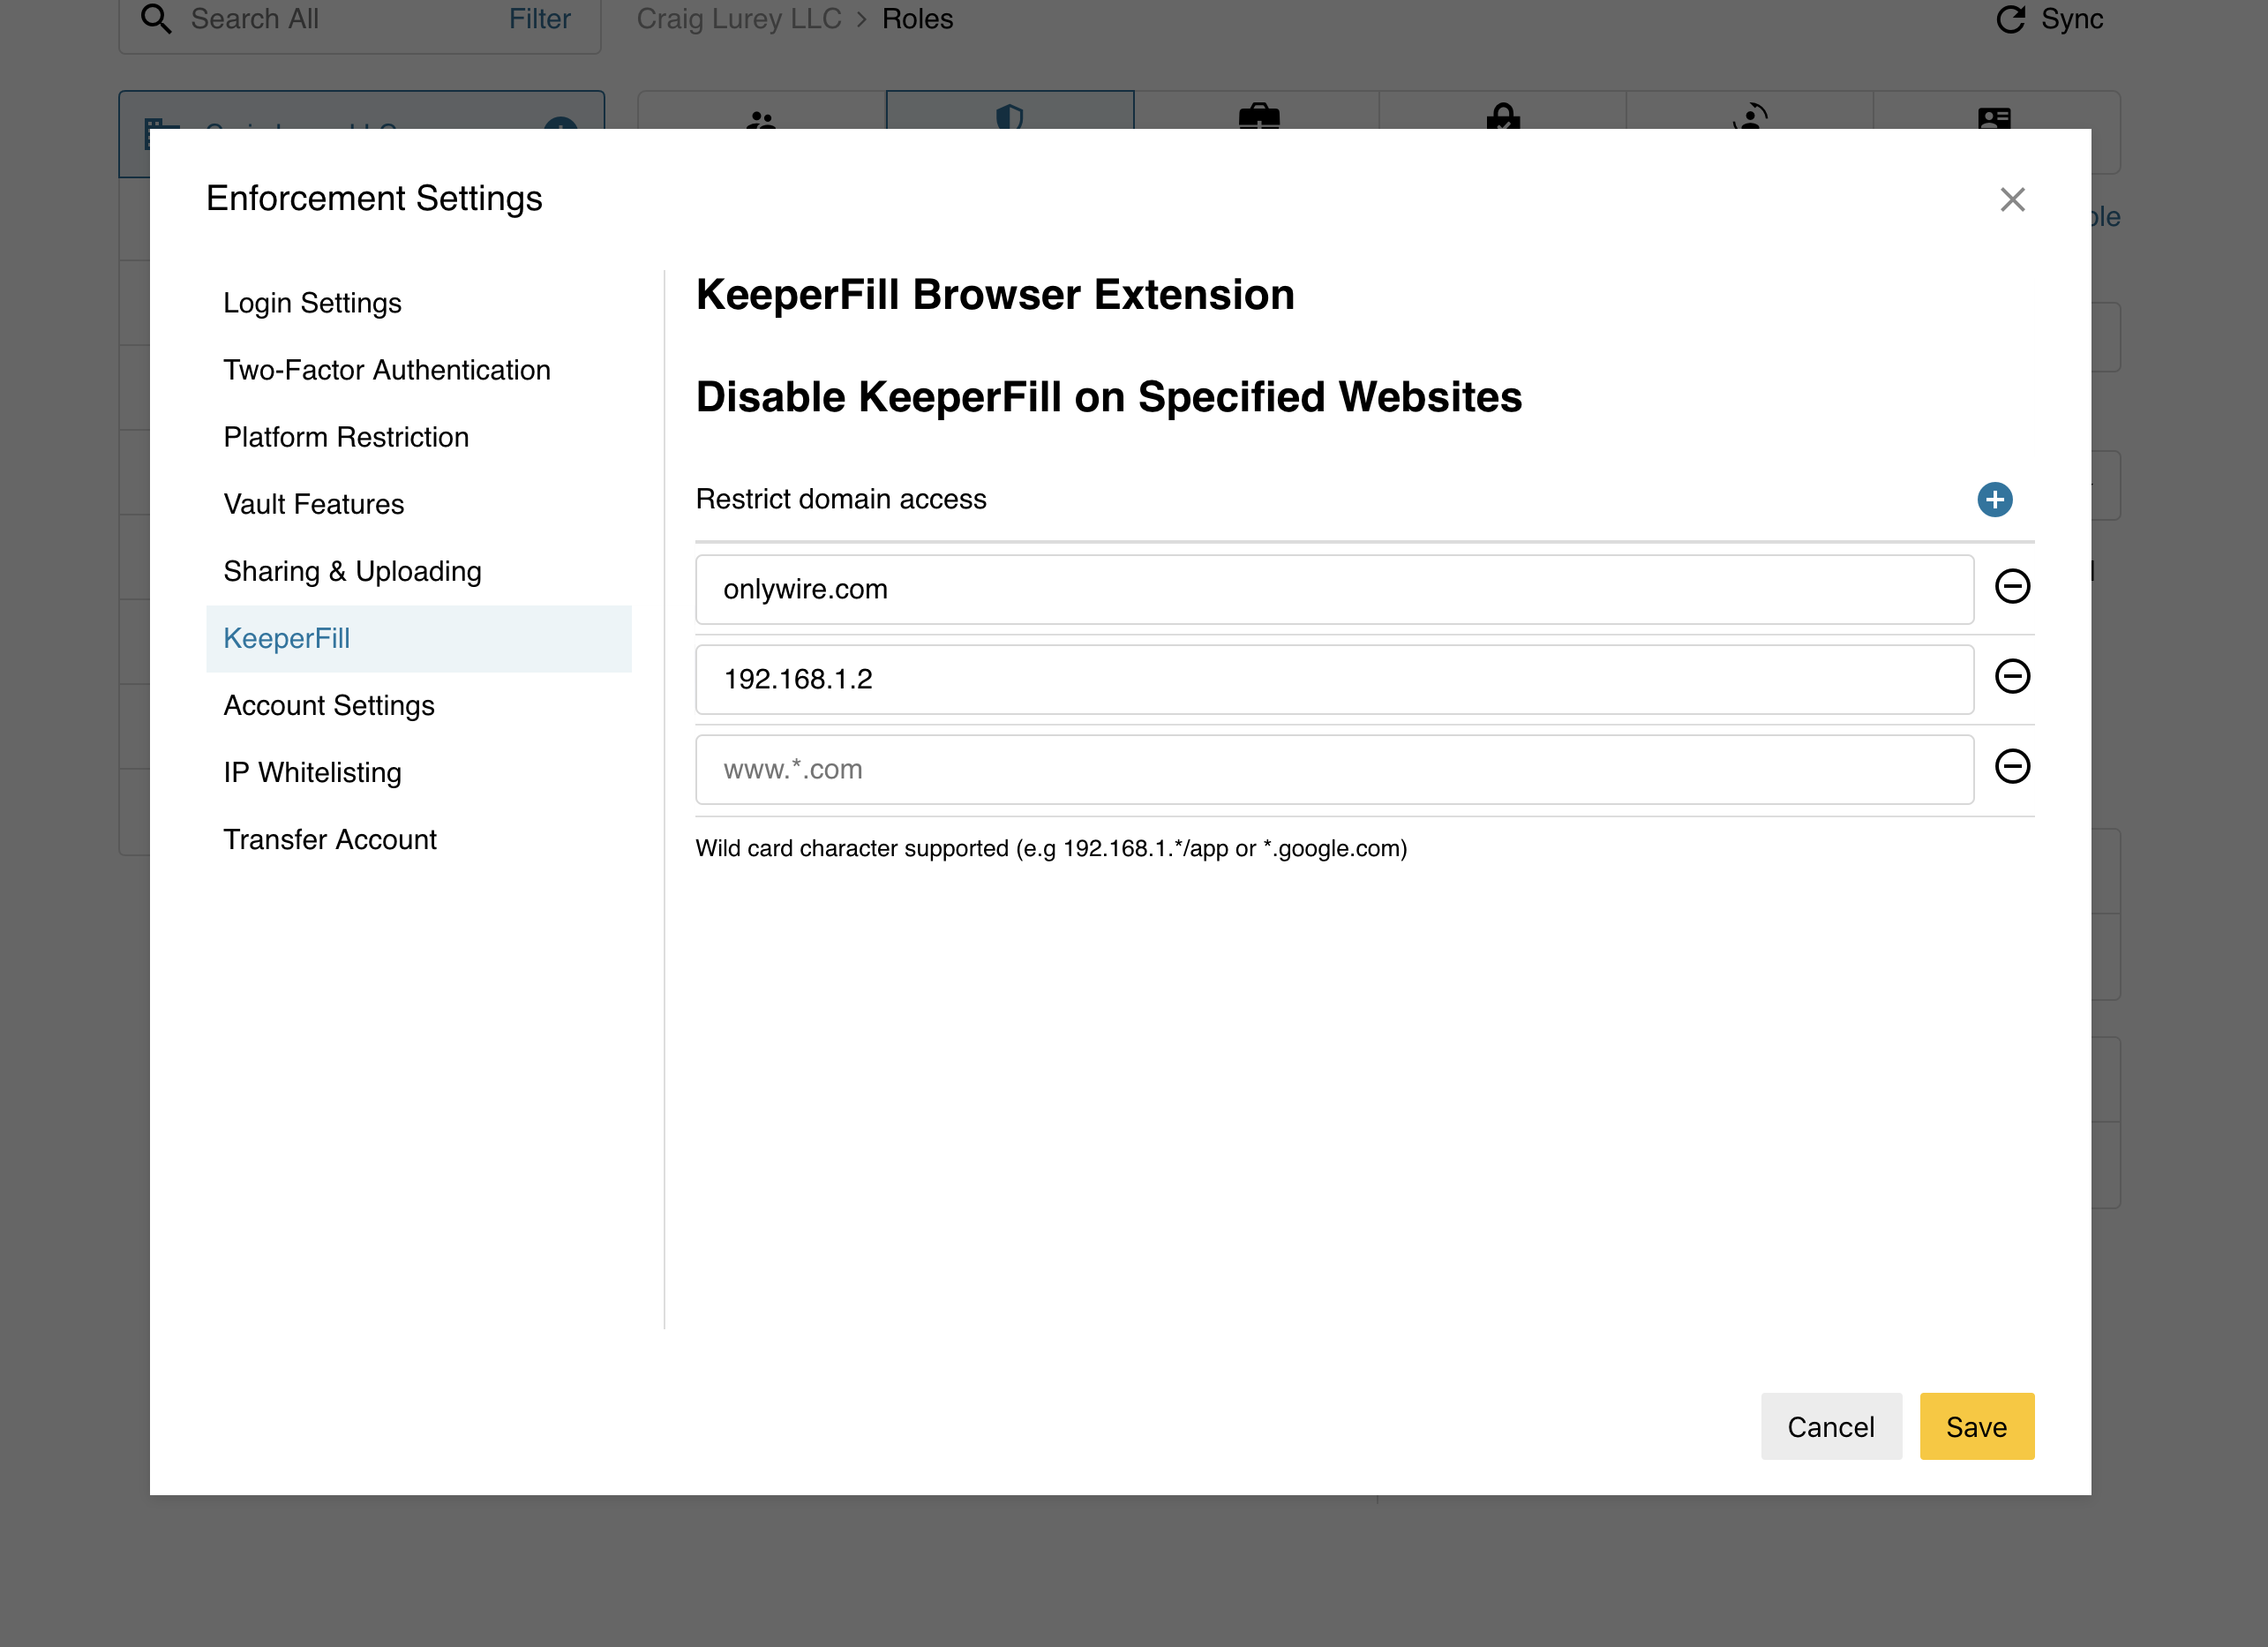Remove the onlywire.com domain entry

(2012, 587)
